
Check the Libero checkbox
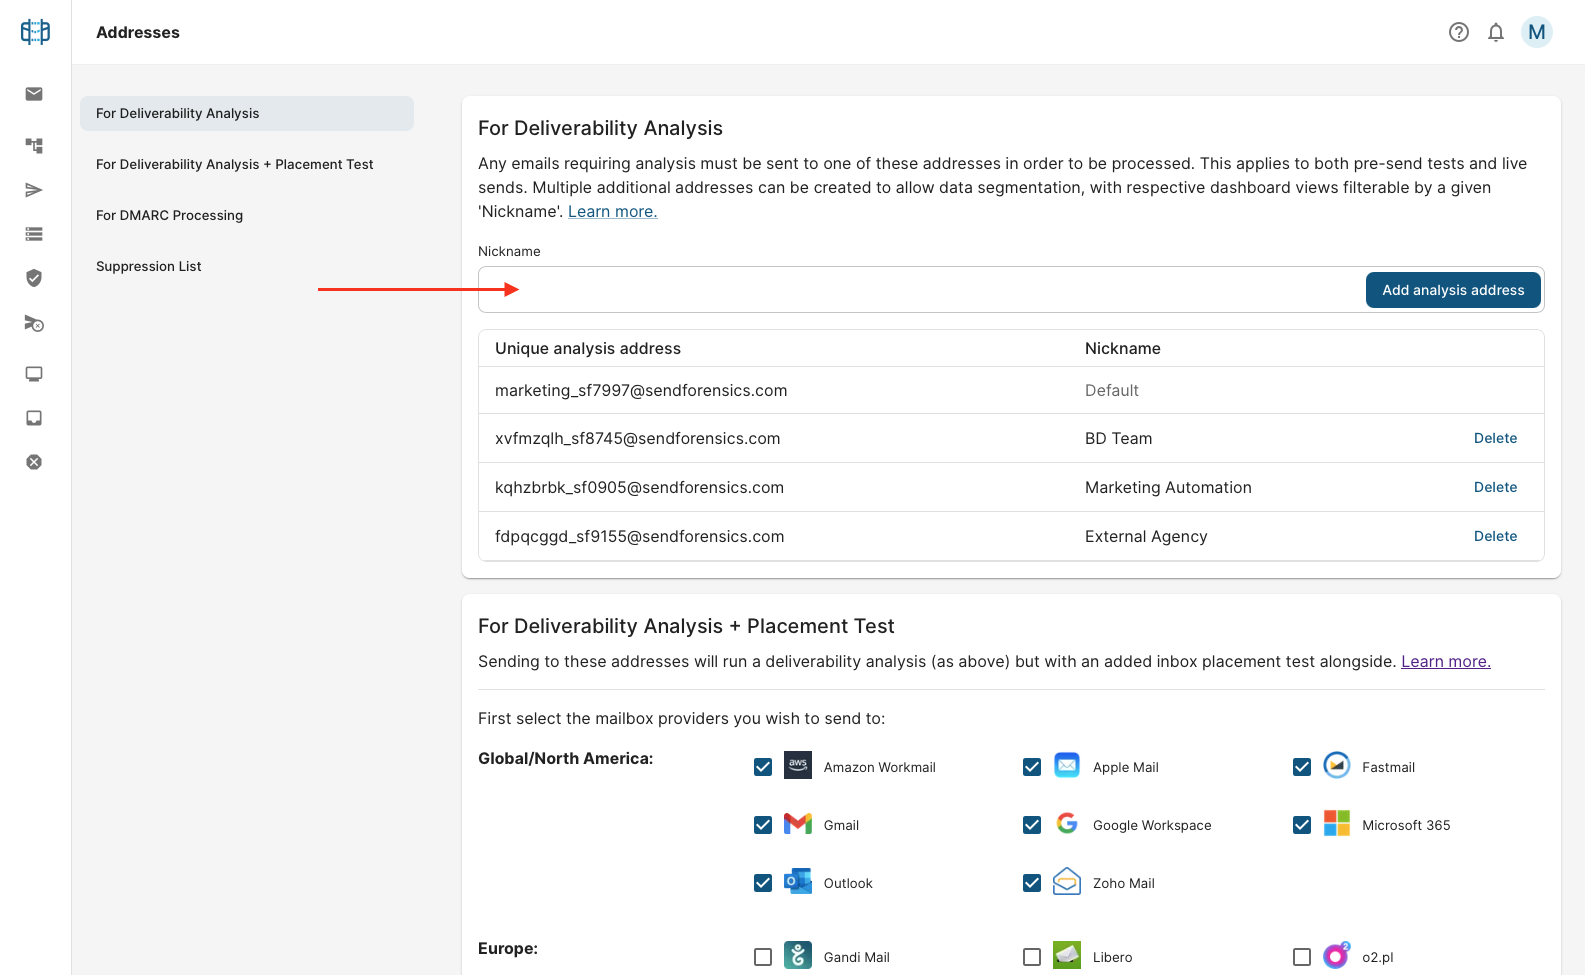[x=1032, y=957]
